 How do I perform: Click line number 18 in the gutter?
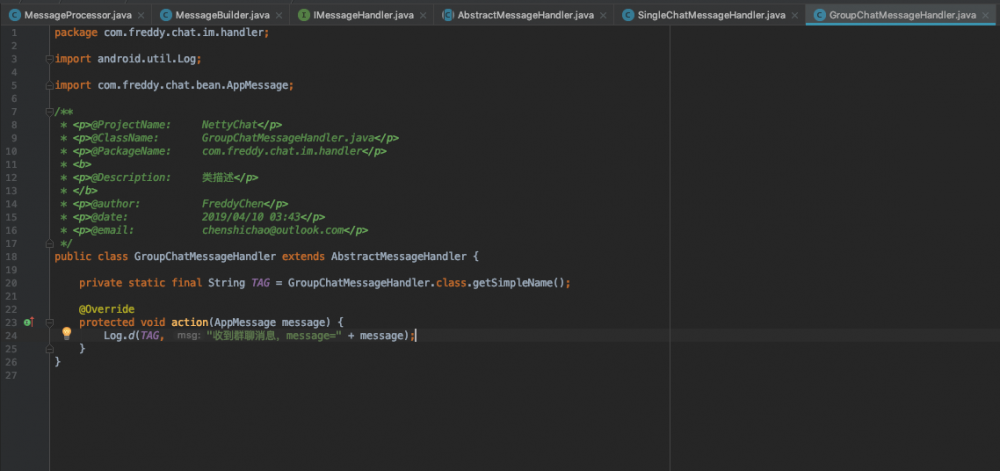pos(10,256)
